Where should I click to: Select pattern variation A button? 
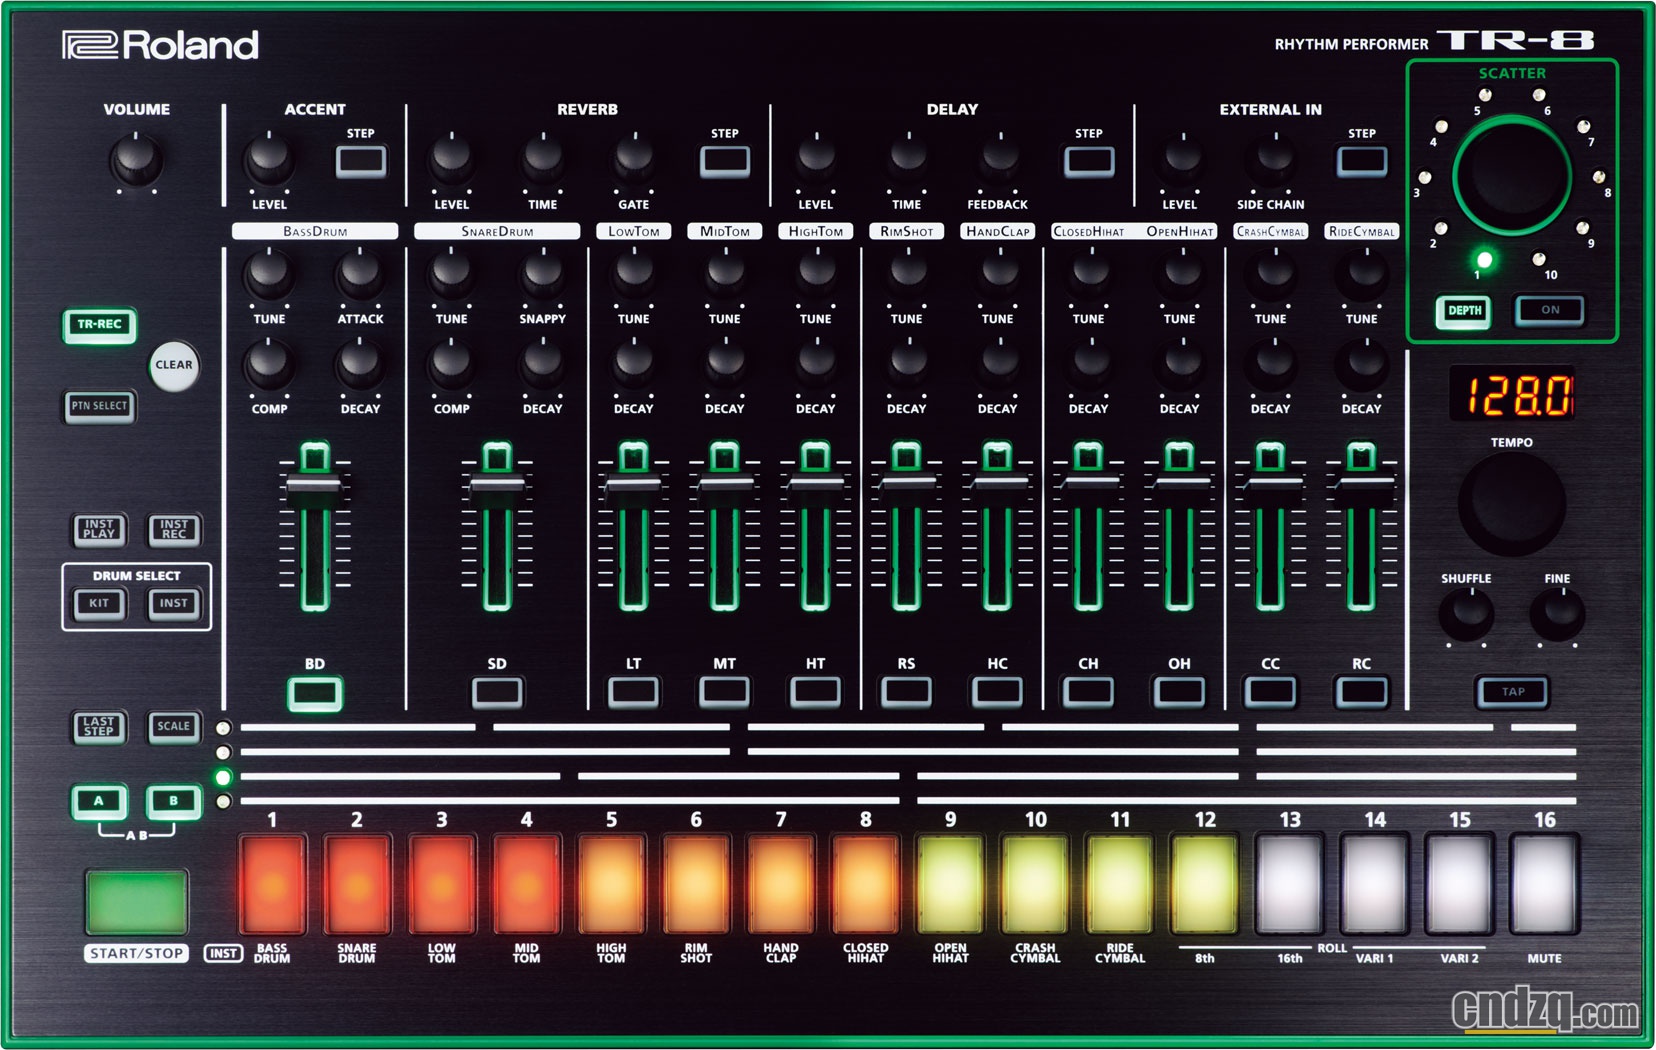click(x=99, y=801)
